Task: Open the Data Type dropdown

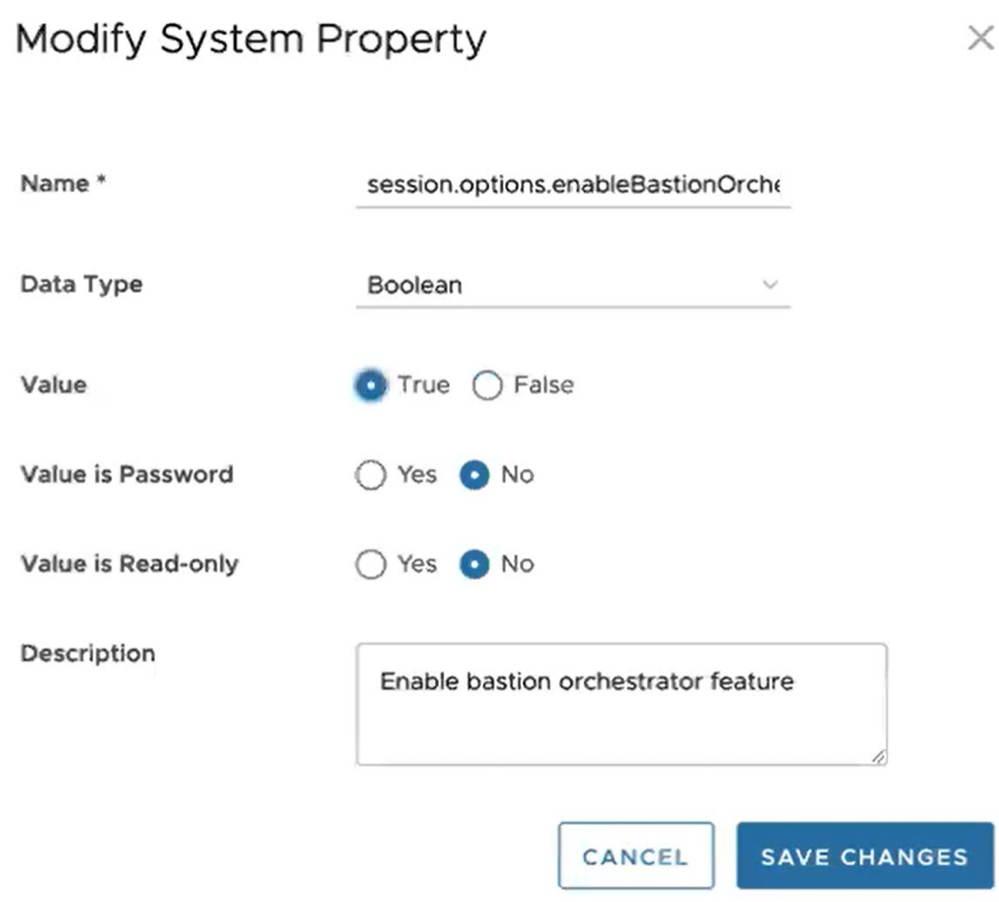Action: (x=570, y=285)
